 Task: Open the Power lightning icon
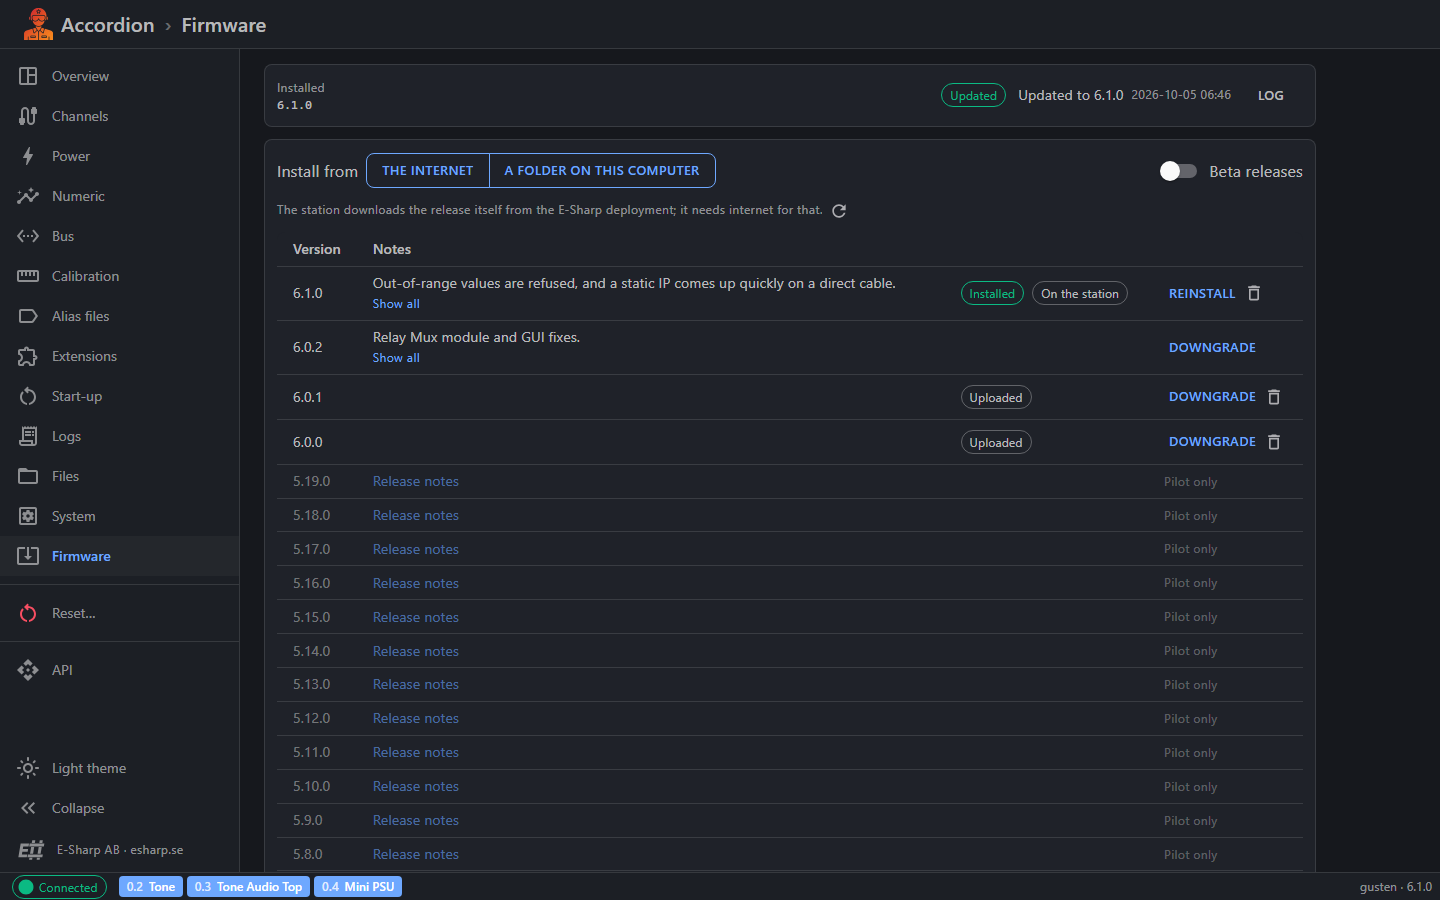(28, 156)
